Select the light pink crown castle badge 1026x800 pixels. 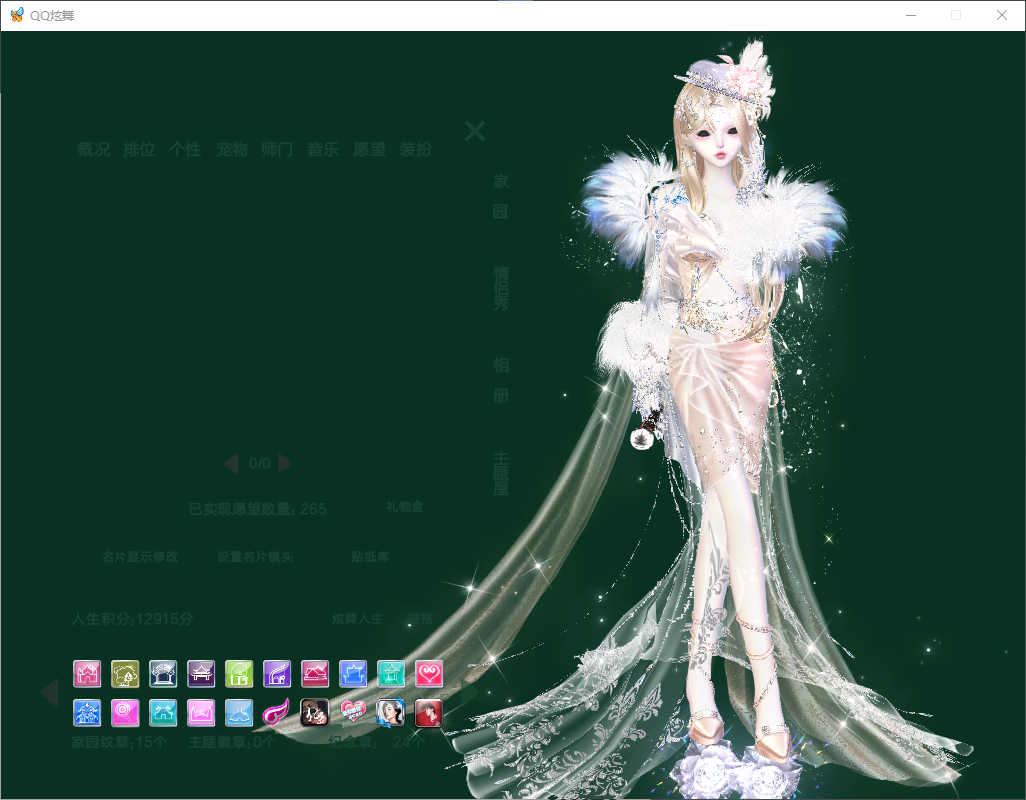pos(201,713)
